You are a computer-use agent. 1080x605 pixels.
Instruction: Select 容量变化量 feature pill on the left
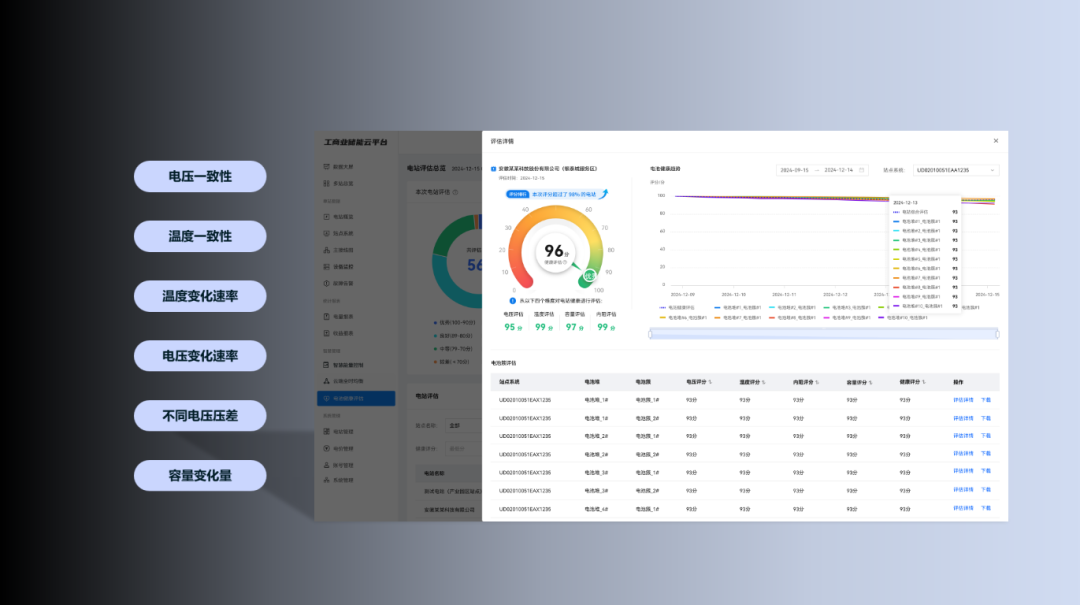tap(200, 475)
